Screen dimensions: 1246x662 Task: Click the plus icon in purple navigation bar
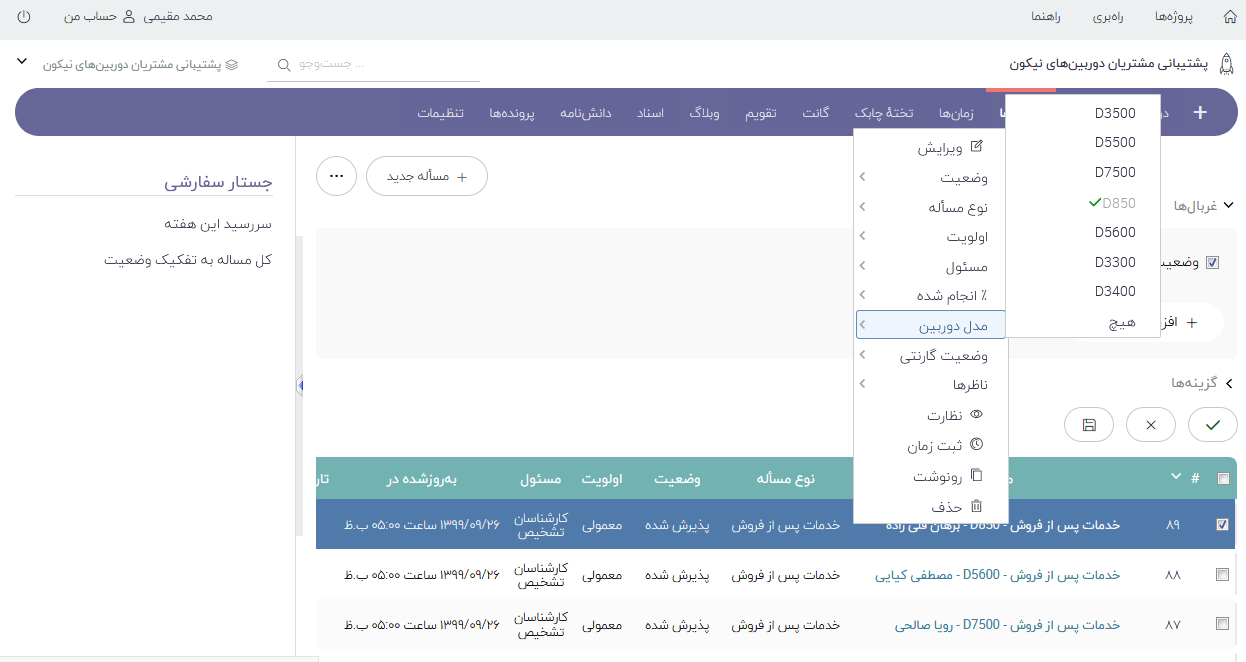pyautogui.click(x=1200, y=113)
